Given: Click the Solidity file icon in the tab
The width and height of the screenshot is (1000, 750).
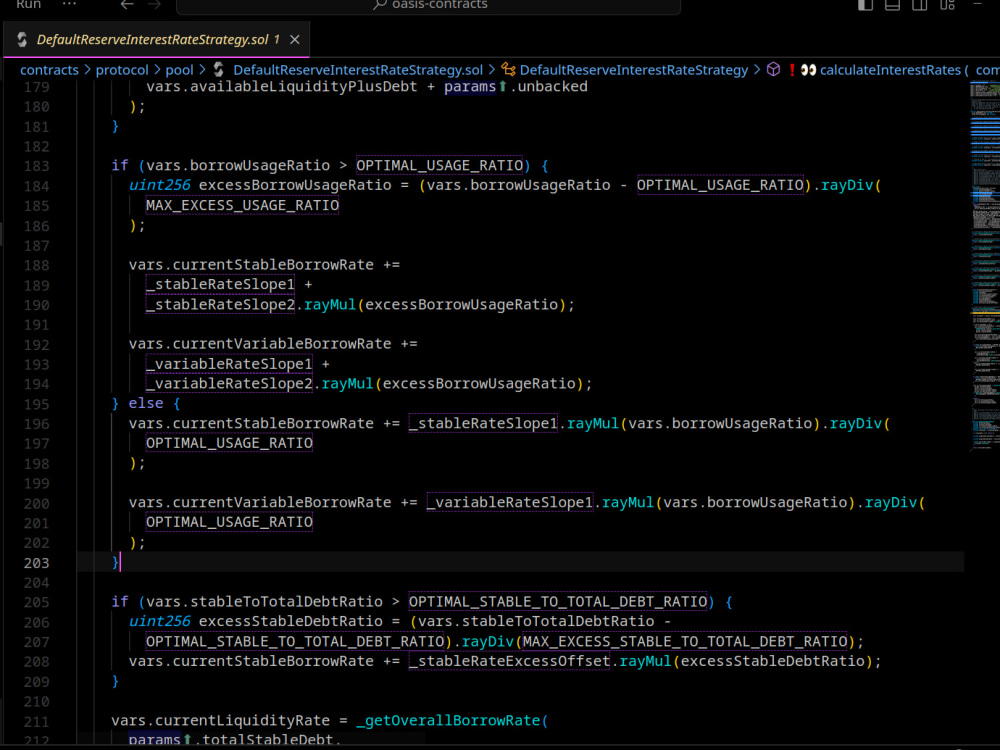Looking at the screenshot, I should click(20, 40).
